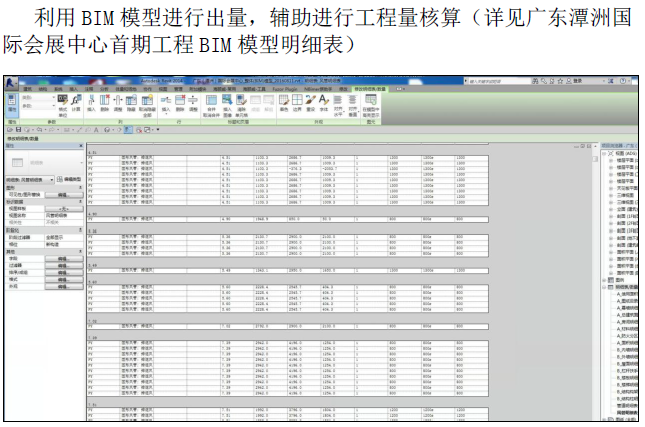Insert a column with Columns panel 插入
This screenshot has width=645, height=427.
click(91, 103)
